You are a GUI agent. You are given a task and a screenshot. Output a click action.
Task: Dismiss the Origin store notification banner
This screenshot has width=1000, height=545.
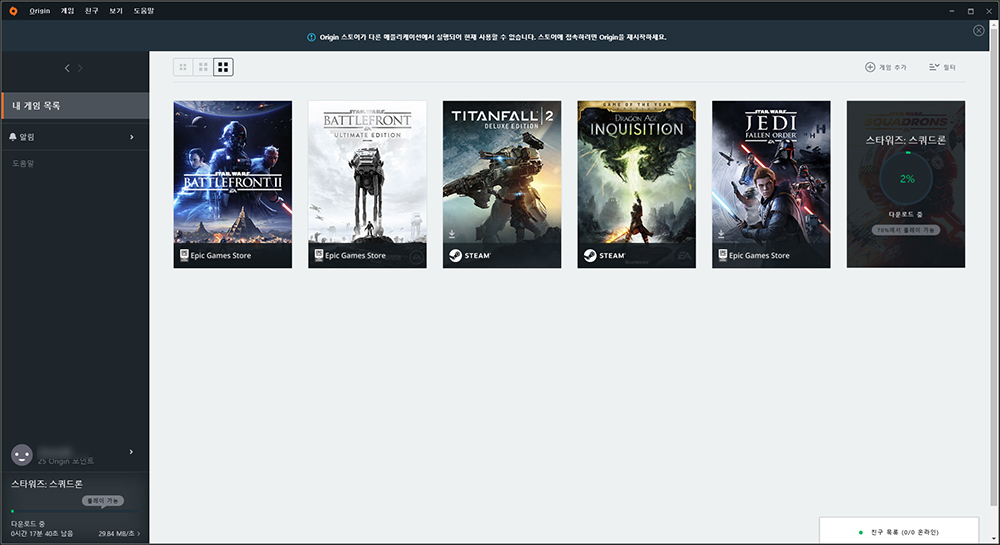(x=978, y=31)
